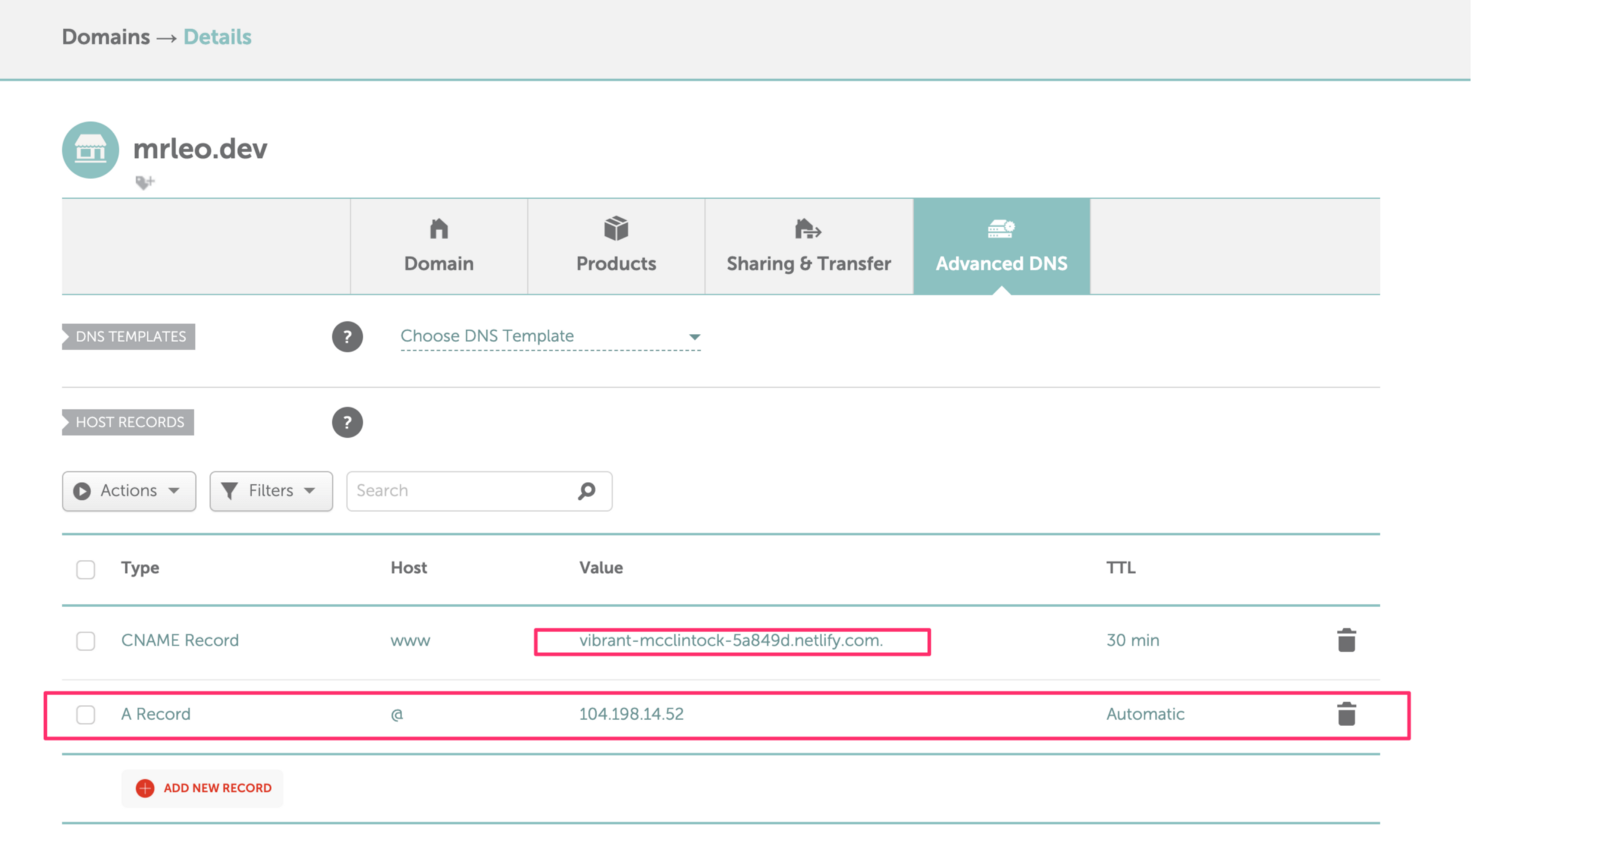Click the HOST RECORDS section label
The image size is (1600, 861).
[128, 422]
